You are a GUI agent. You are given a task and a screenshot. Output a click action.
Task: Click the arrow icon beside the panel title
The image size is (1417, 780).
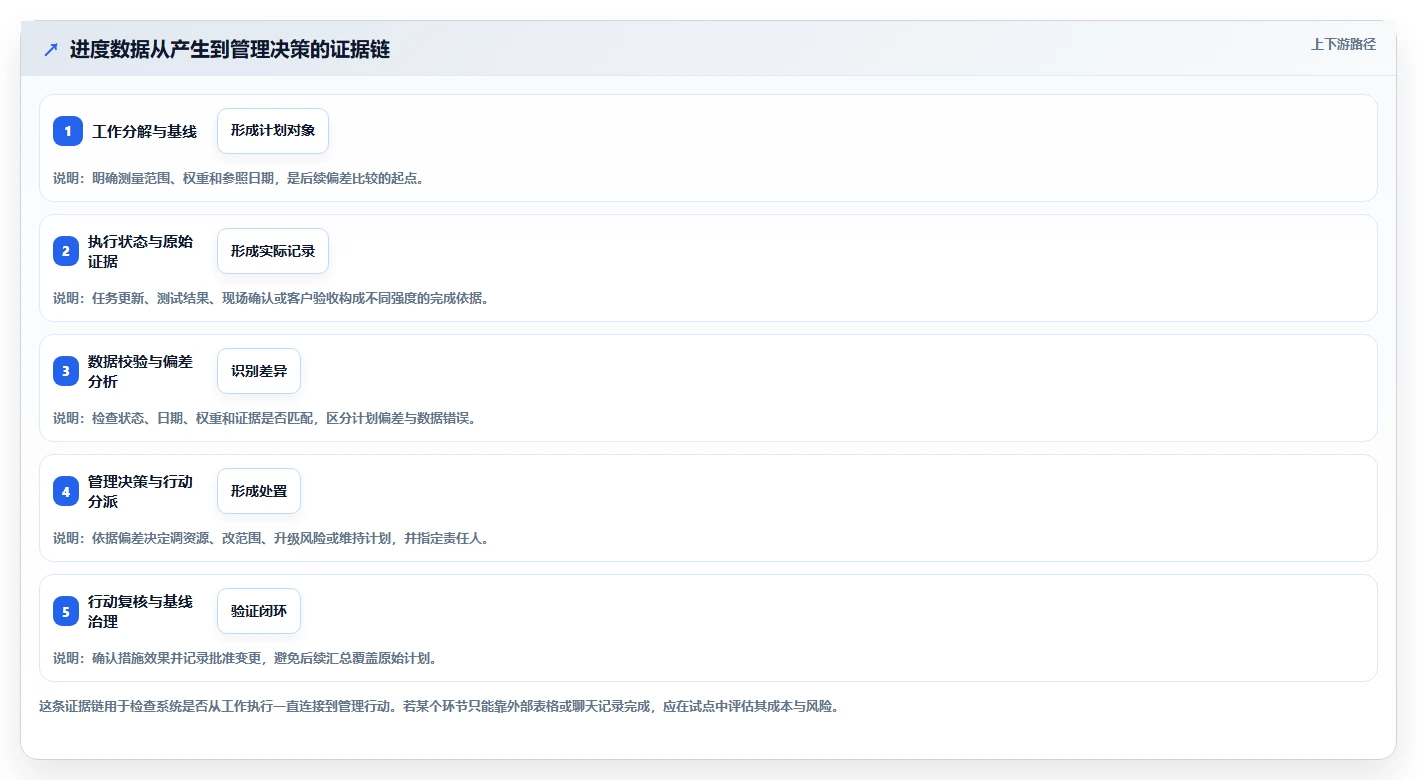point(51,50)
